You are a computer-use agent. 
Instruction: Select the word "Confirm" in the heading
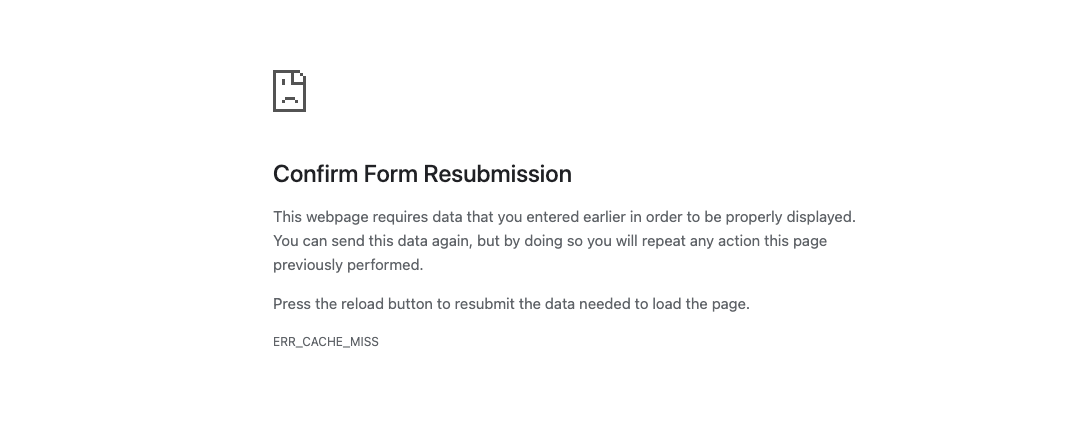[315, 174]
